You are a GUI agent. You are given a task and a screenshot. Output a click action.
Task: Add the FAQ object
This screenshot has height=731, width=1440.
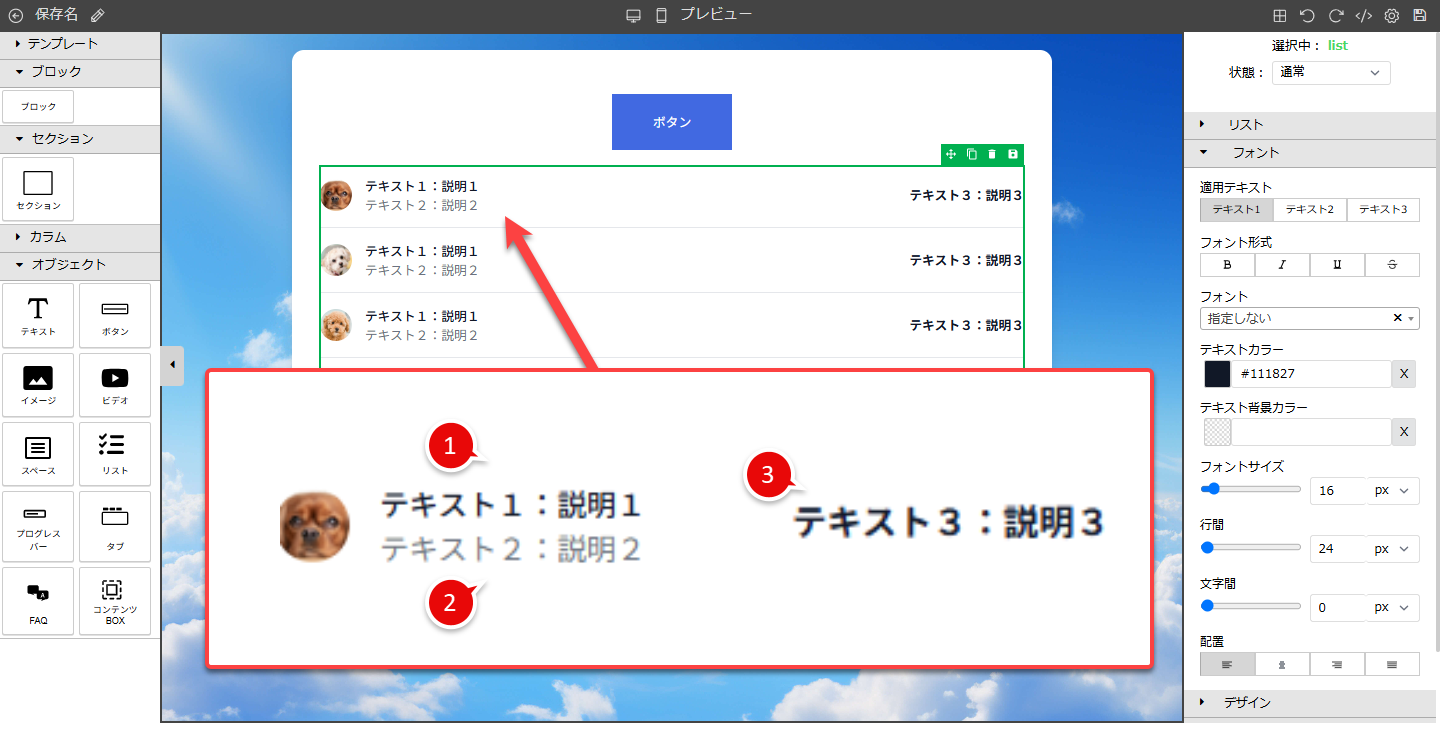click(38, 601)
